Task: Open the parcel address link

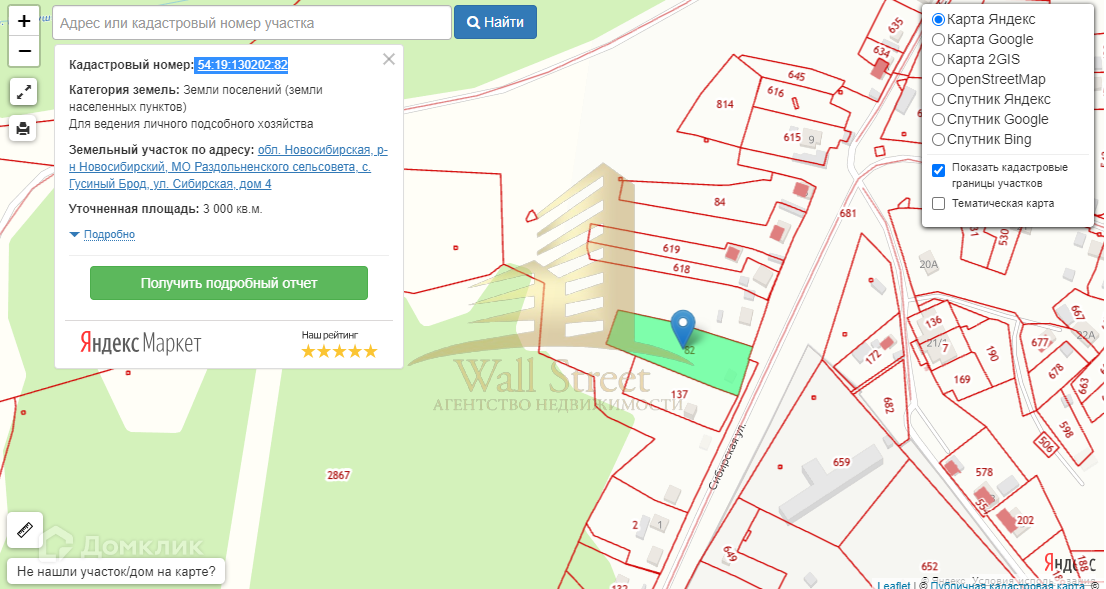Action: pyautogui.click(x=229, y=167)
